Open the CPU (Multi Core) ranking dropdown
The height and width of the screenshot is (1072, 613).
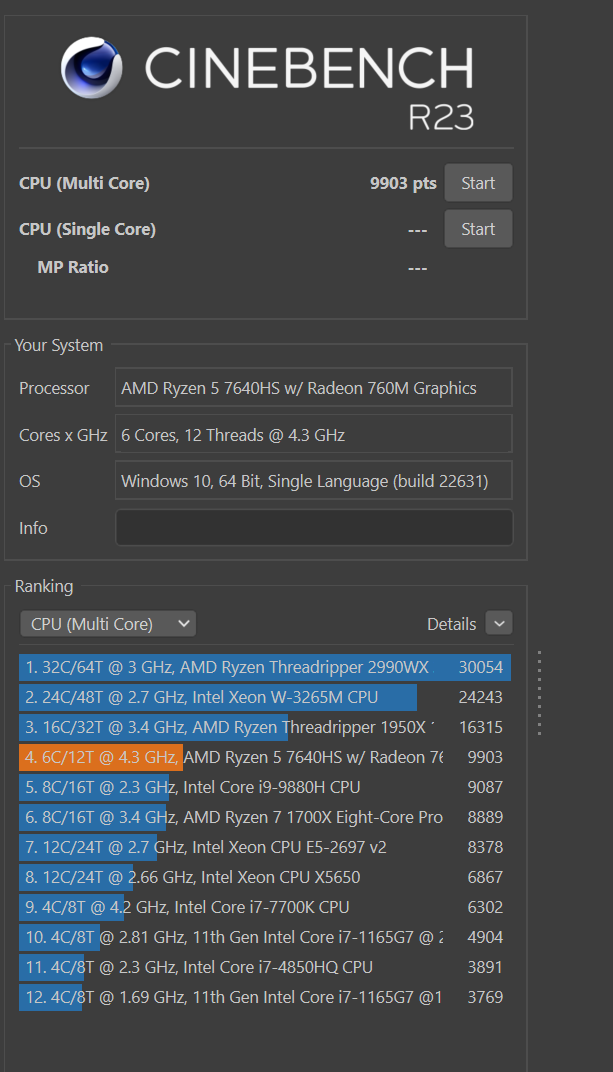pos(108,624)
